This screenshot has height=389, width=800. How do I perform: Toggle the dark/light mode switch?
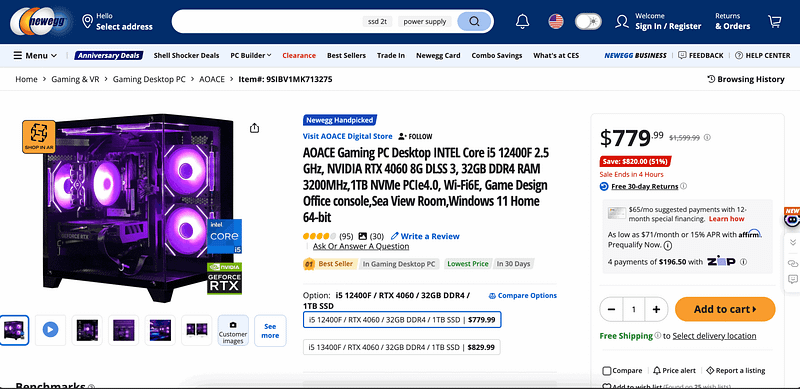[x=588, y=21]
